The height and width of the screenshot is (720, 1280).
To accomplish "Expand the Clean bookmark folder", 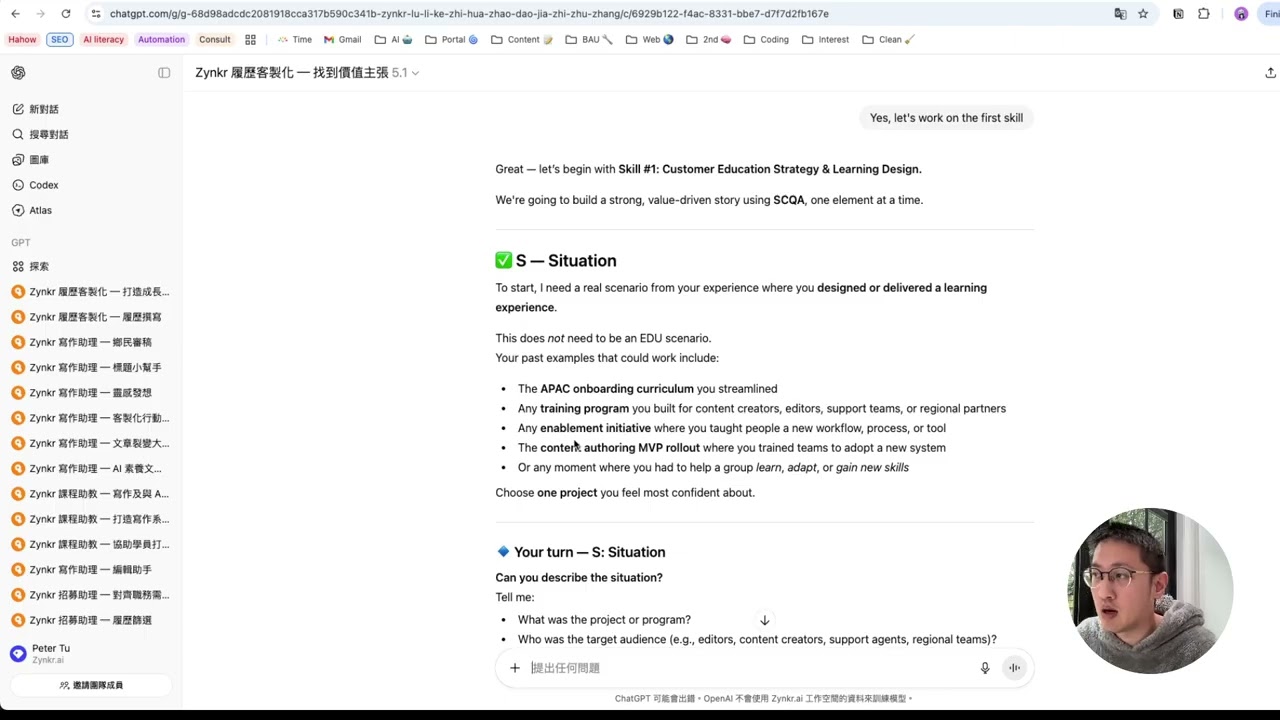I will pos(888,40).
